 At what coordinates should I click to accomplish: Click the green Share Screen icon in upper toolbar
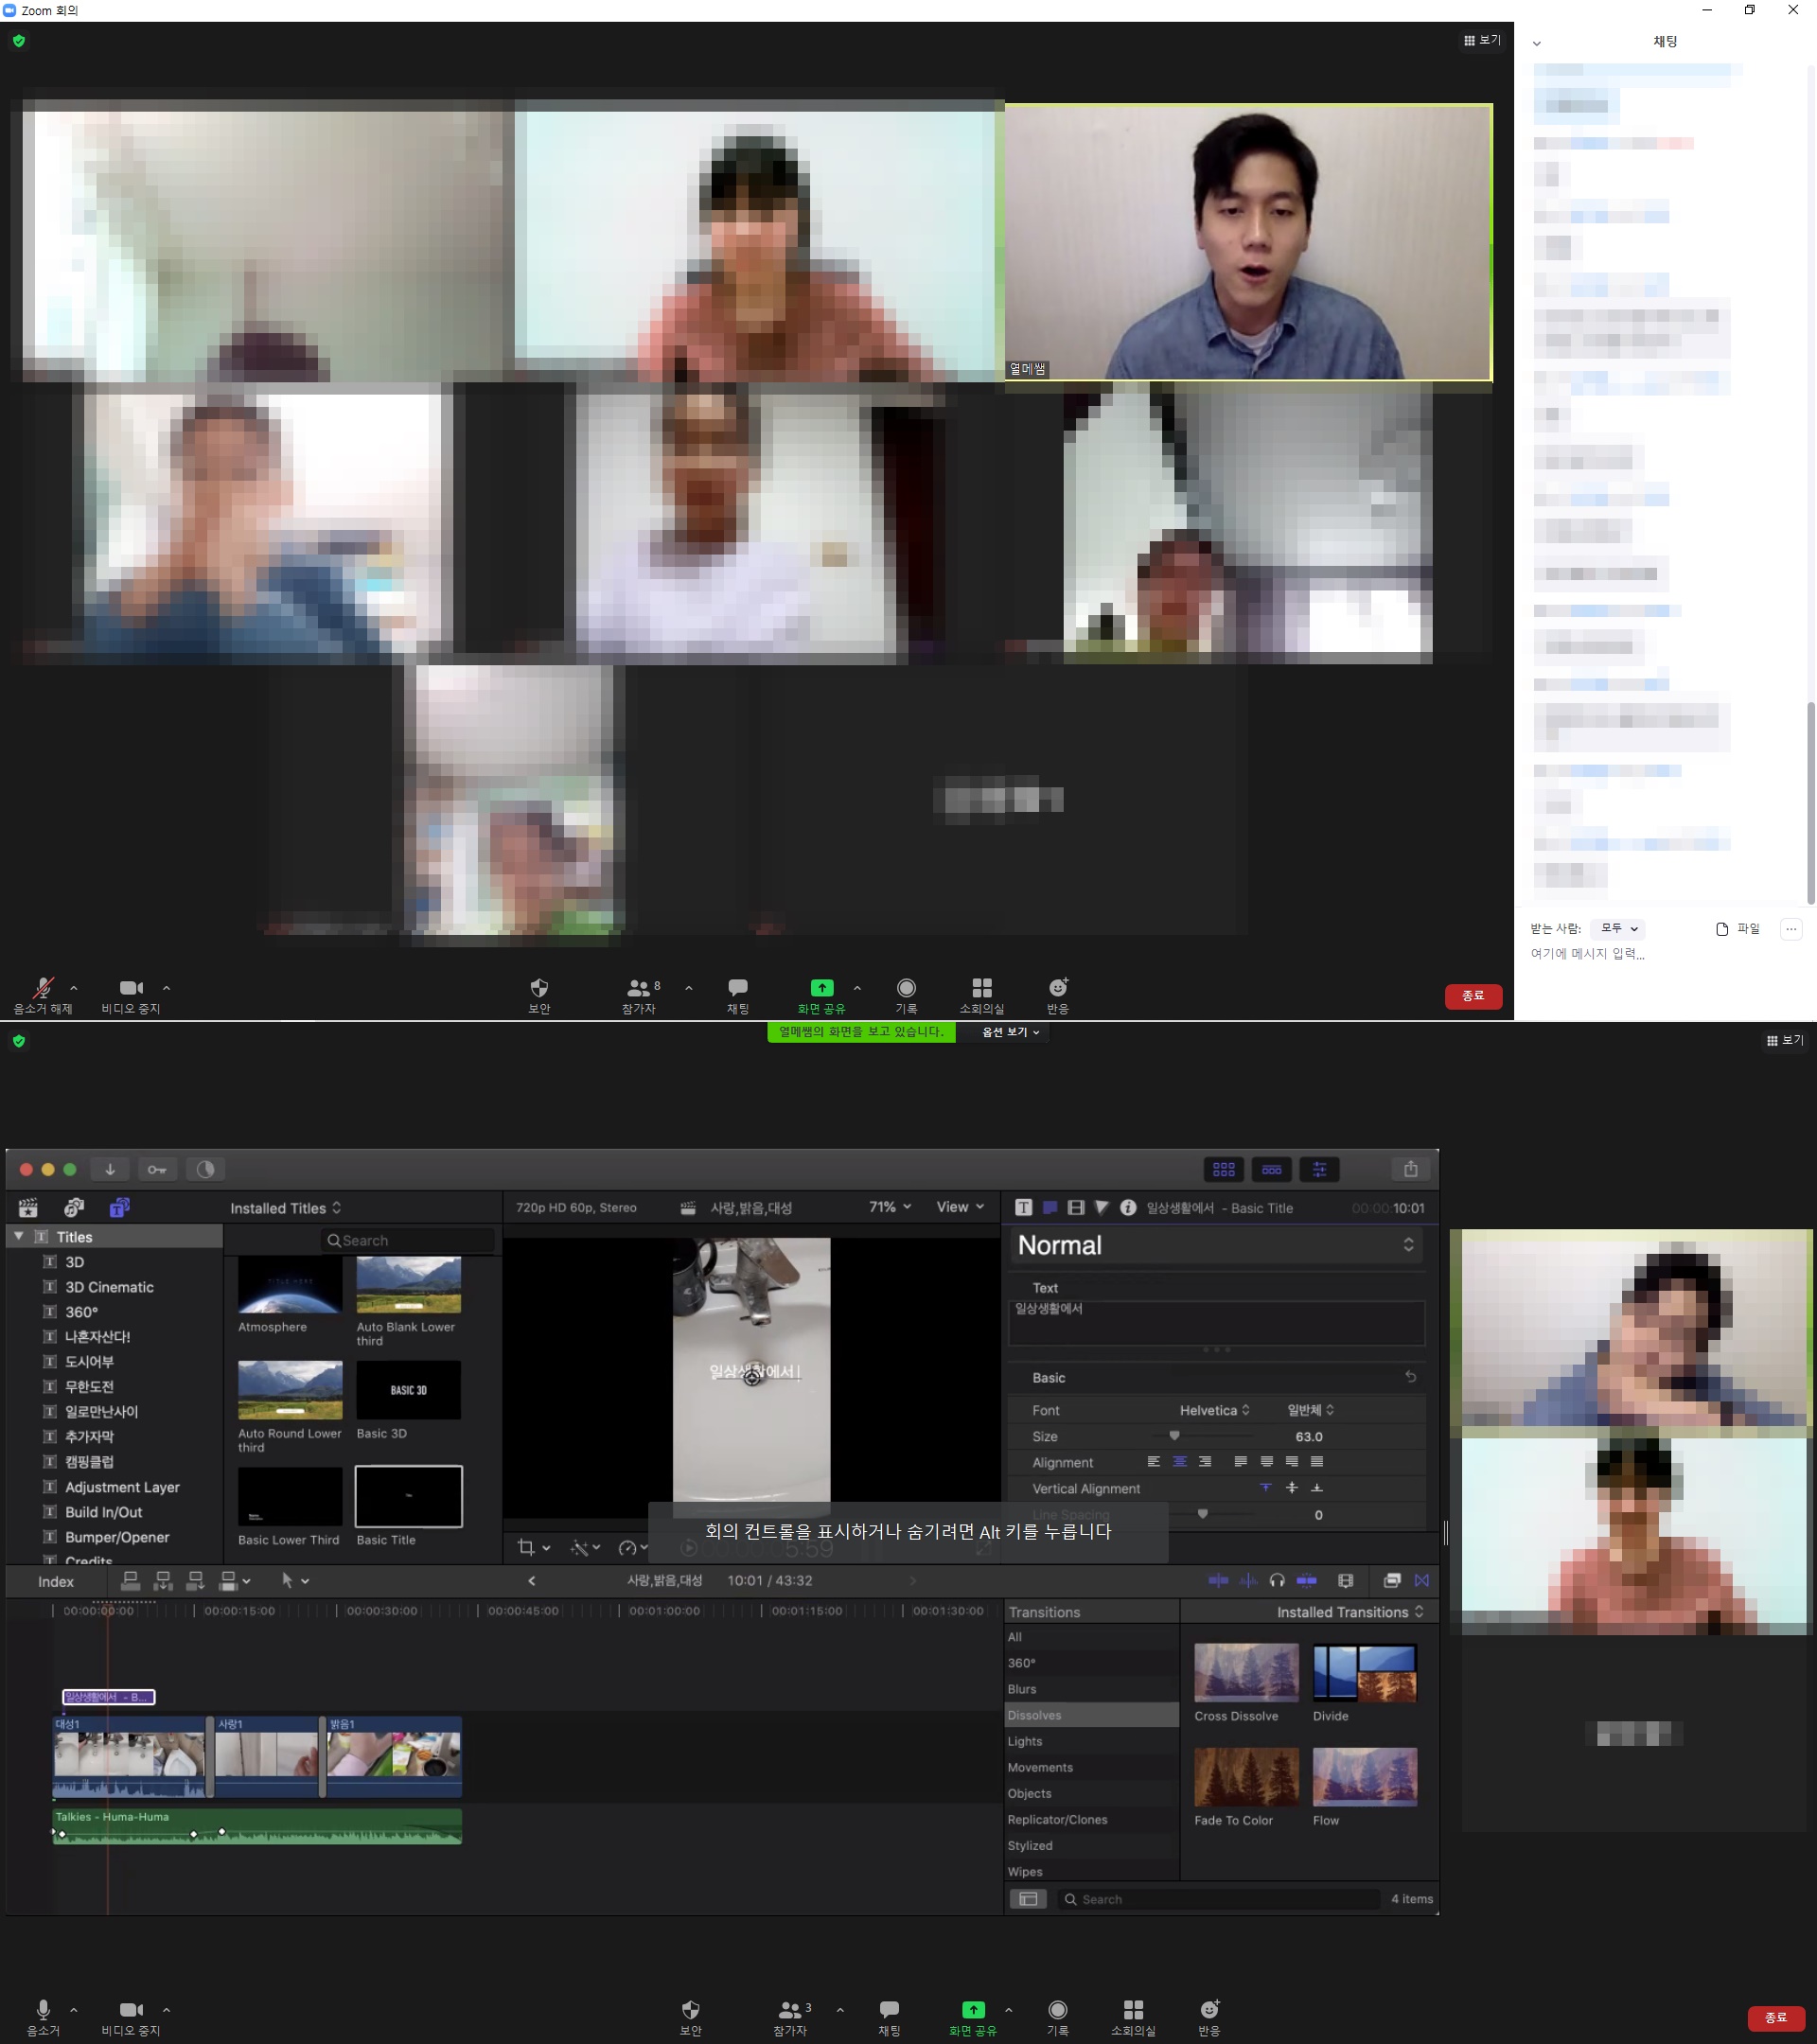pos(821,988)
